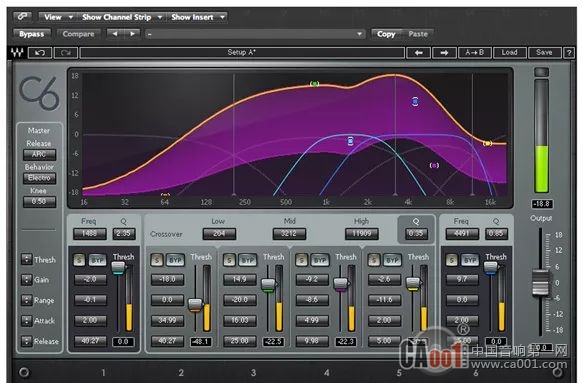Click the Output fader handle
582x383 pixels.
540,283
